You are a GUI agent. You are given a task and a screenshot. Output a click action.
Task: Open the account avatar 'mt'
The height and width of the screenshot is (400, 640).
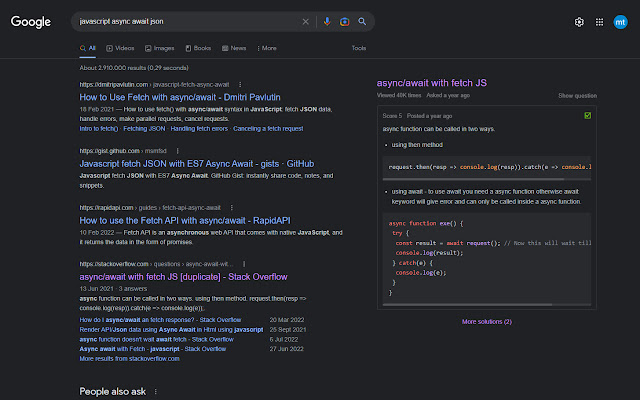(x=620, y=22)
